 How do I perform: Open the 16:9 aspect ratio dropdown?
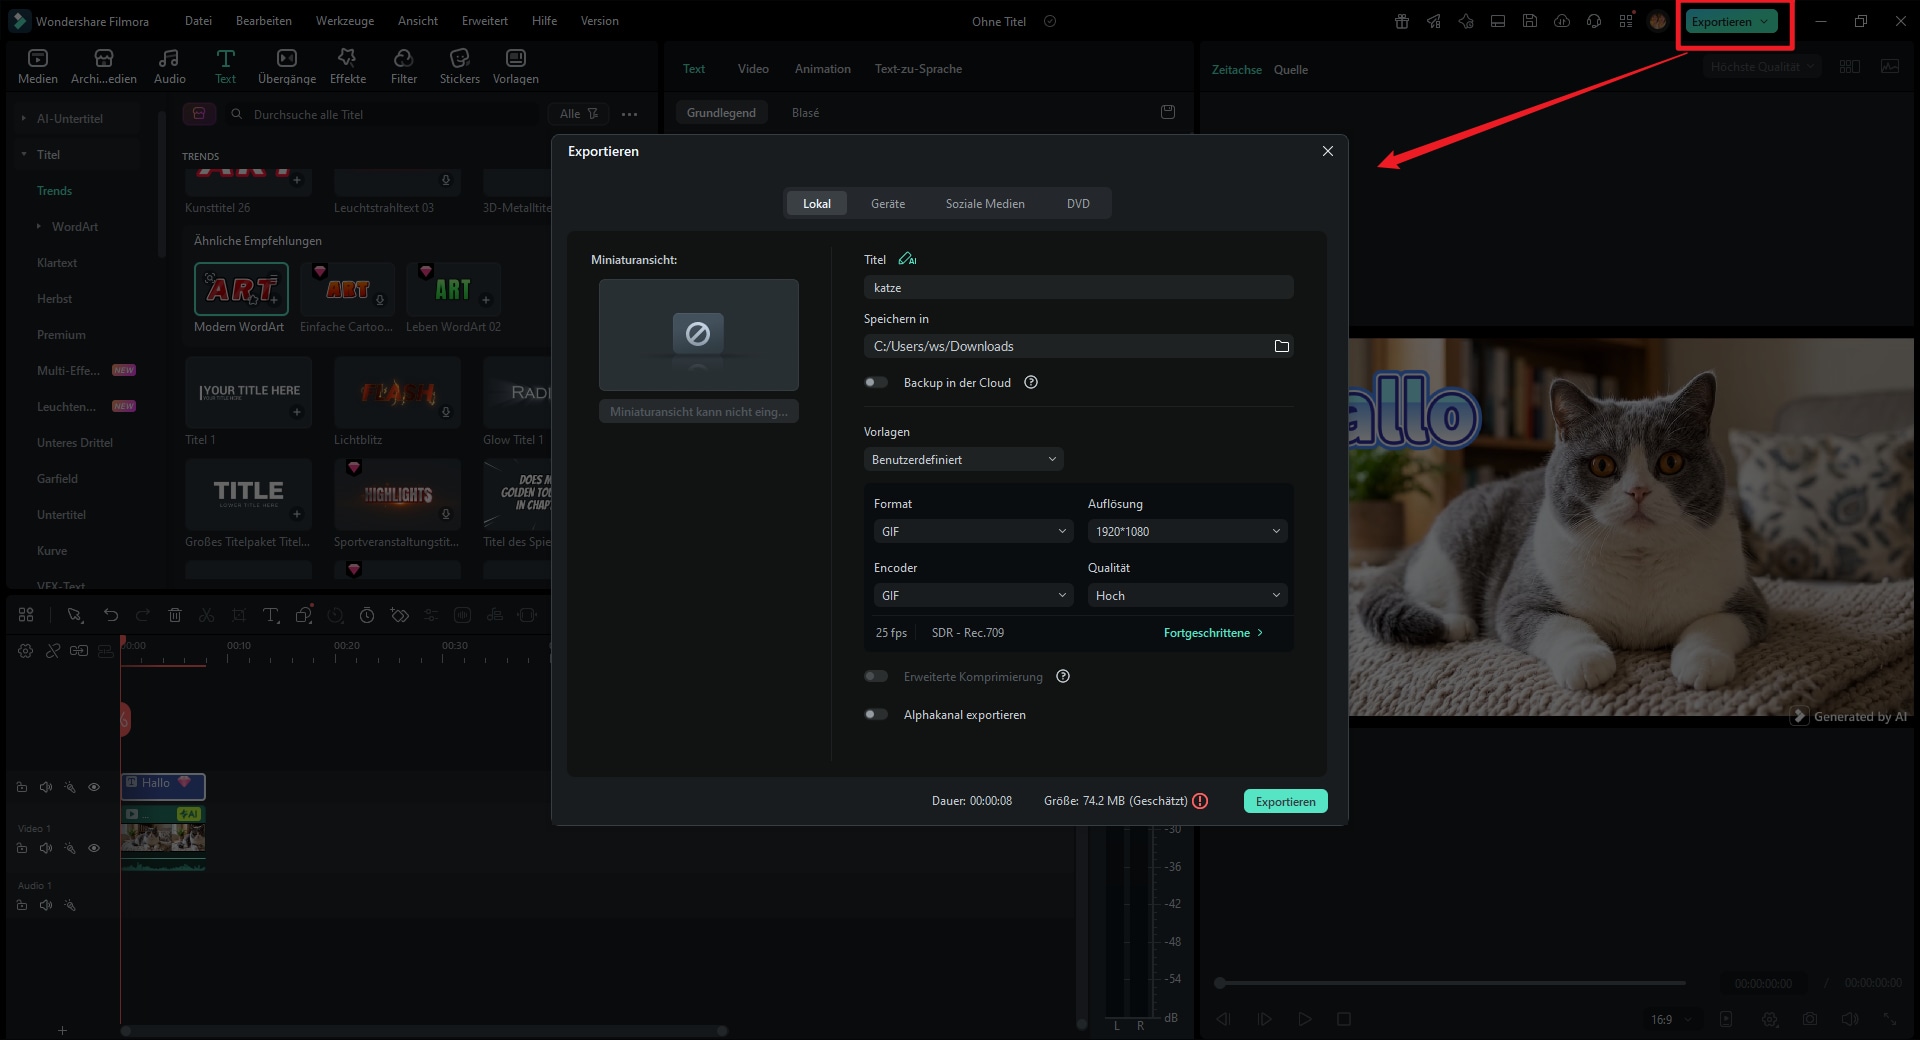coord(1671,1019)
